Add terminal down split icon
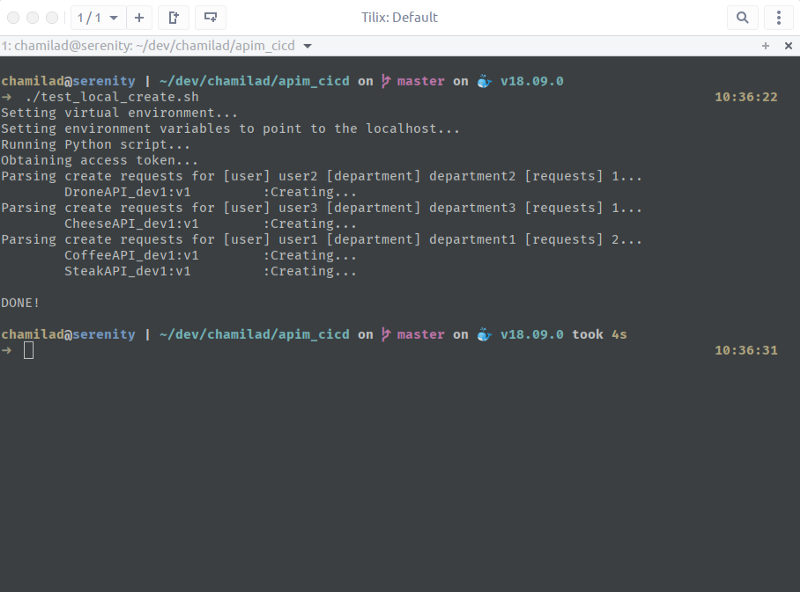The width and height of the screenshot is (800, 592). click(210, 18)
